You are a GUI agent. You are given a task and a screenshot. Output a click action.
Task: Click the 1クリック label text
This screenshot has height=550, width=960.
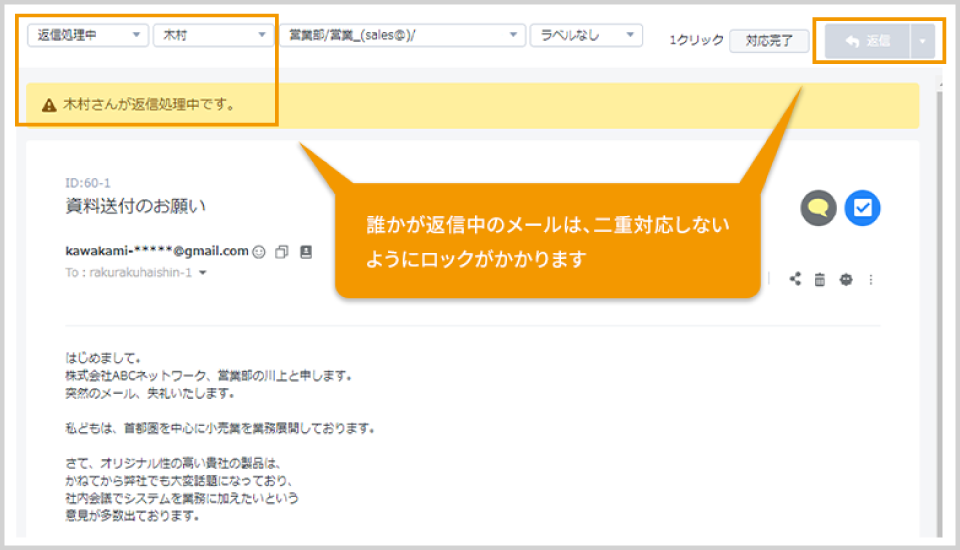696,40
